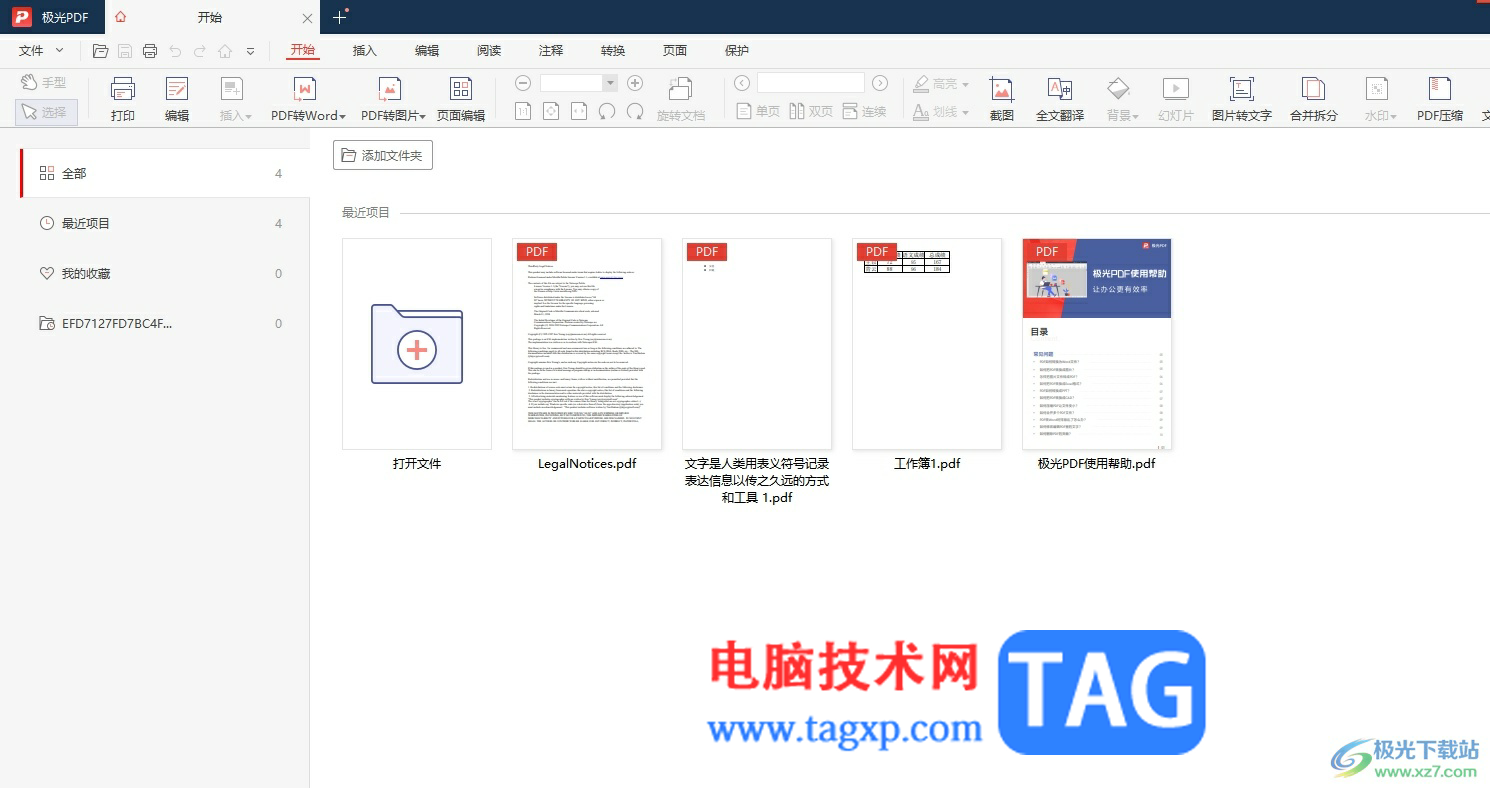
Task: Switch to the 开始 ribbon tab
Action: (x=303, y=51)
